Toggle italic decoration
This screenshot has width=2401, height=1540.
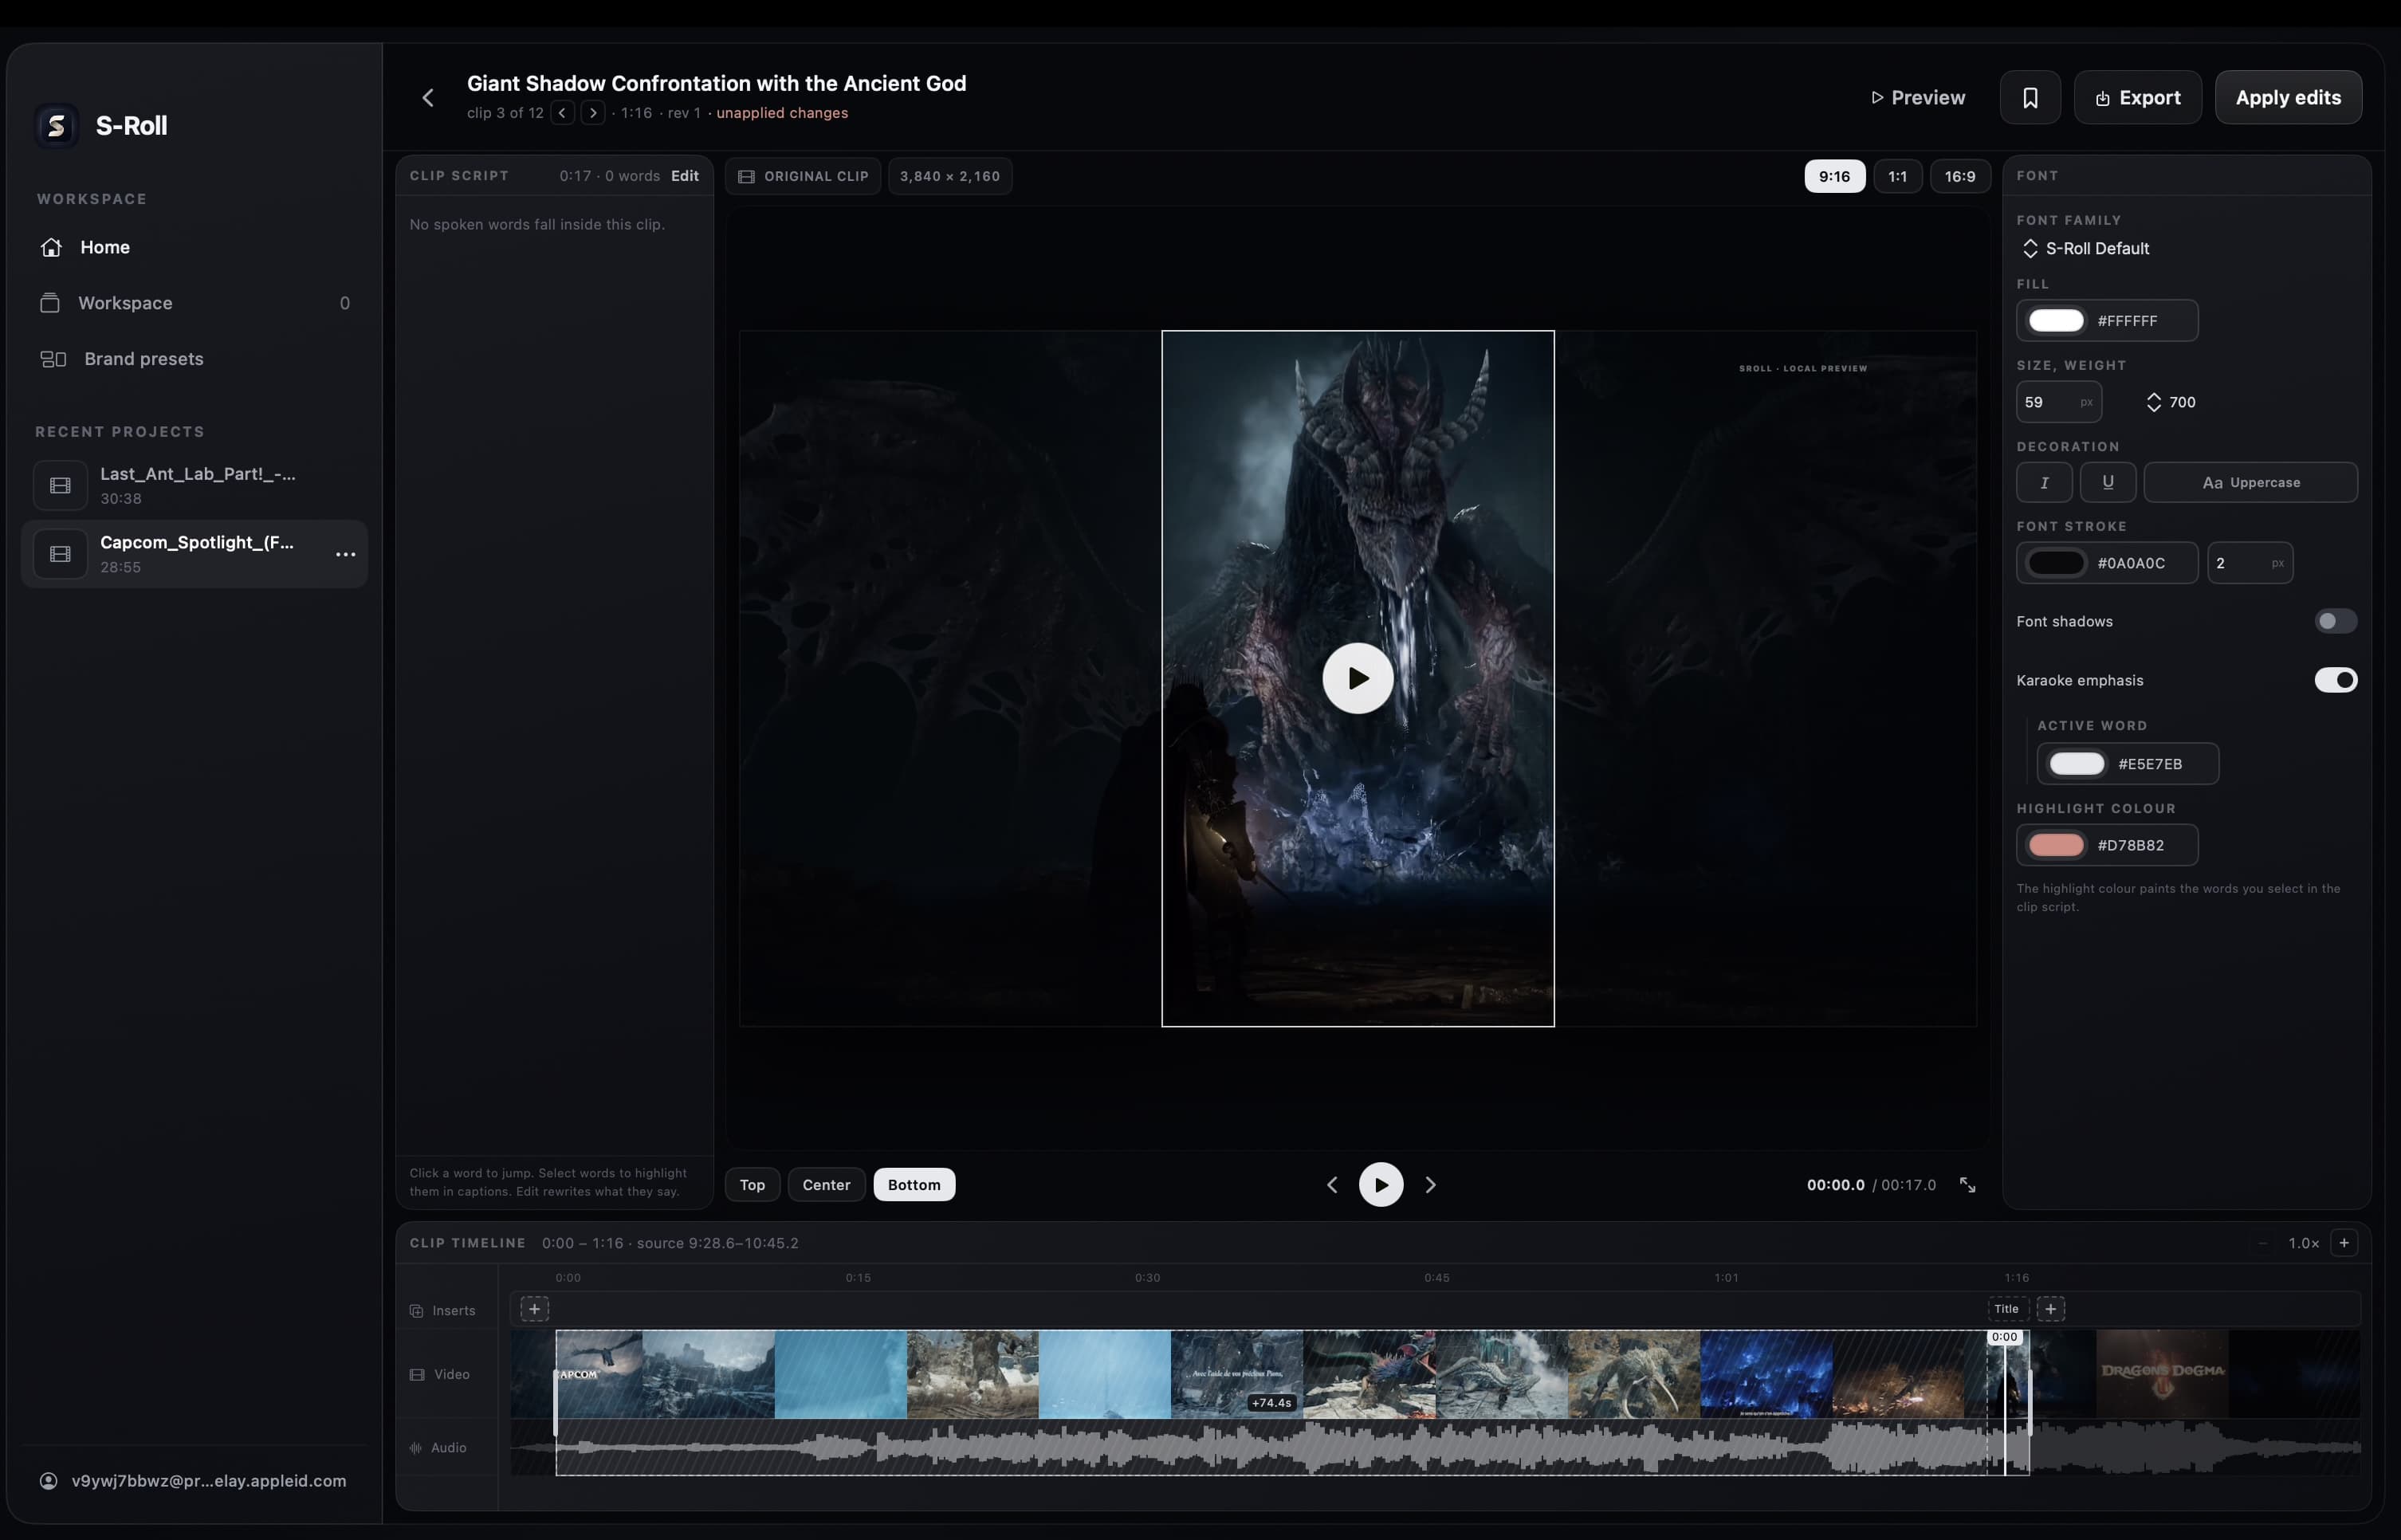(x=2044, y=482)
